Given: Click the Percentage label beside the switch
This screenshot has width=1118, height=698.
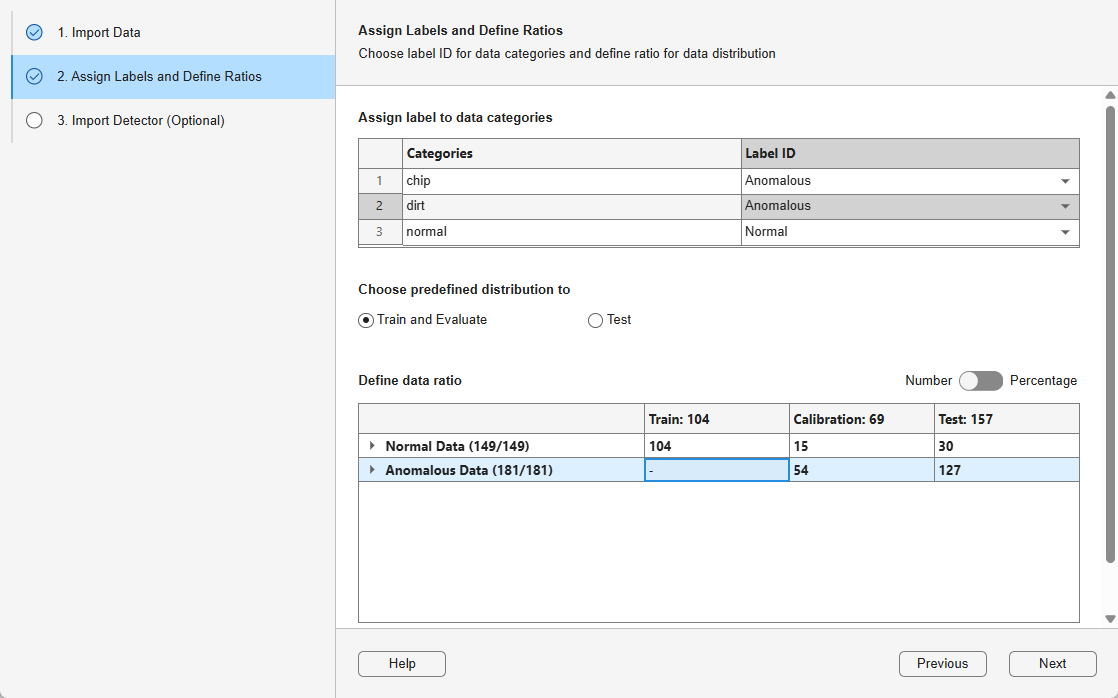Looking at the screenshot, I should click(1043, 381).
